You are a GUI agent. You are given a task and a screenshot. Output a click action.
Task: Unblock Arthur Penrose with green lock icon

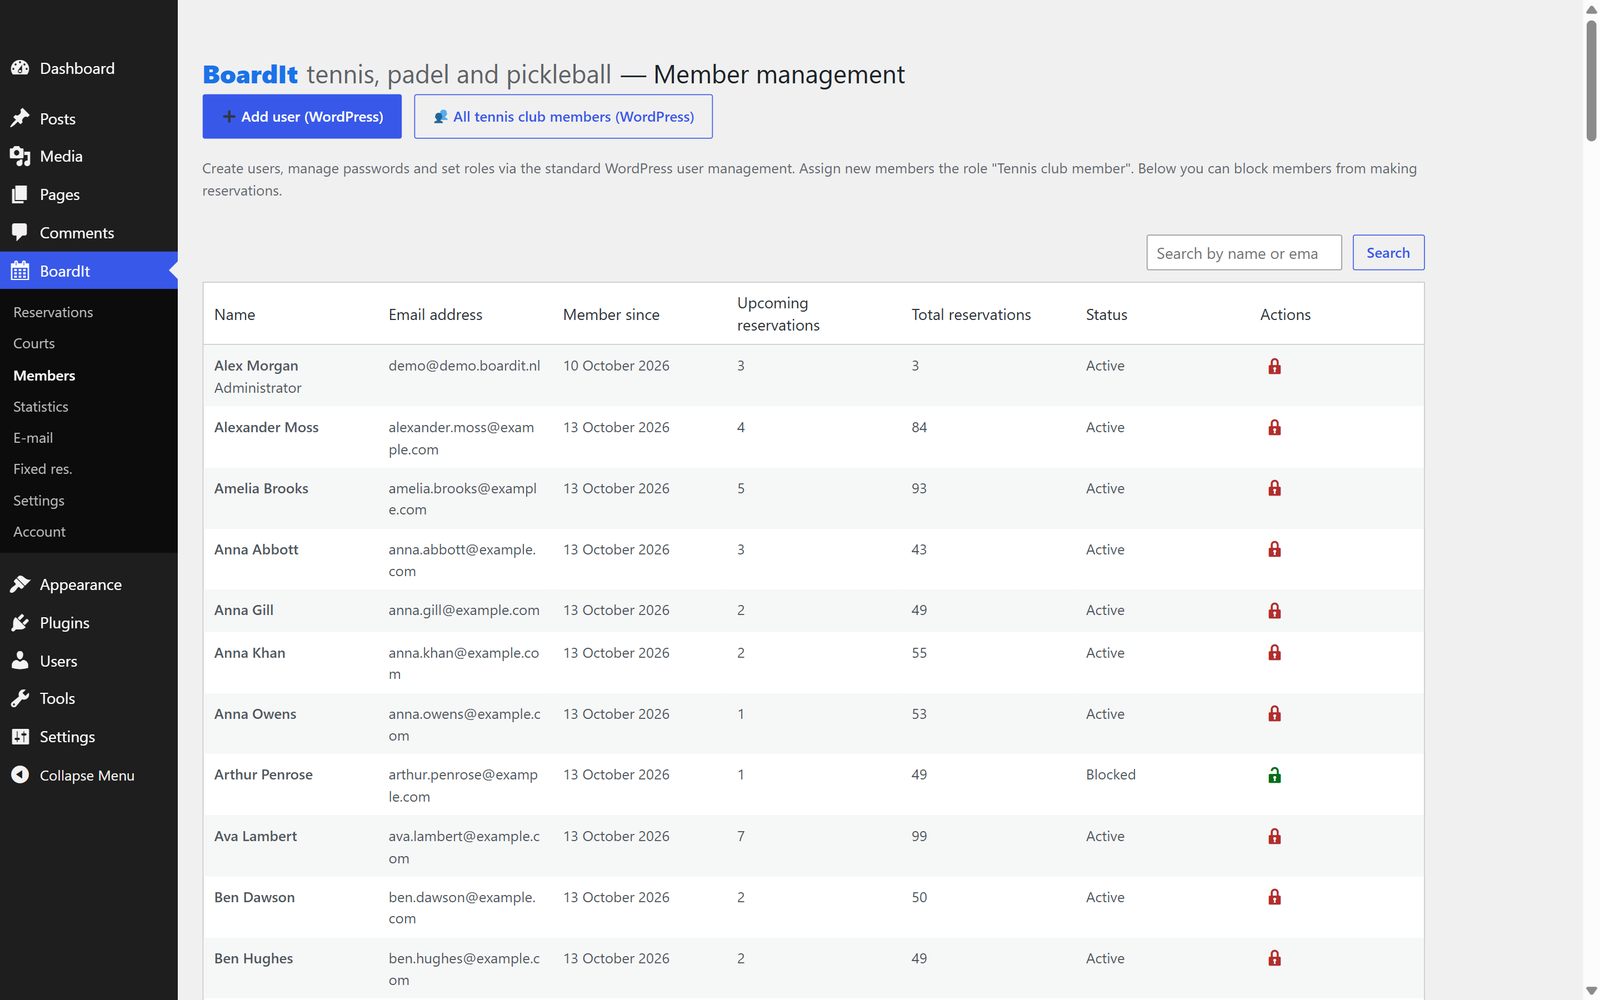[1274, 775]
